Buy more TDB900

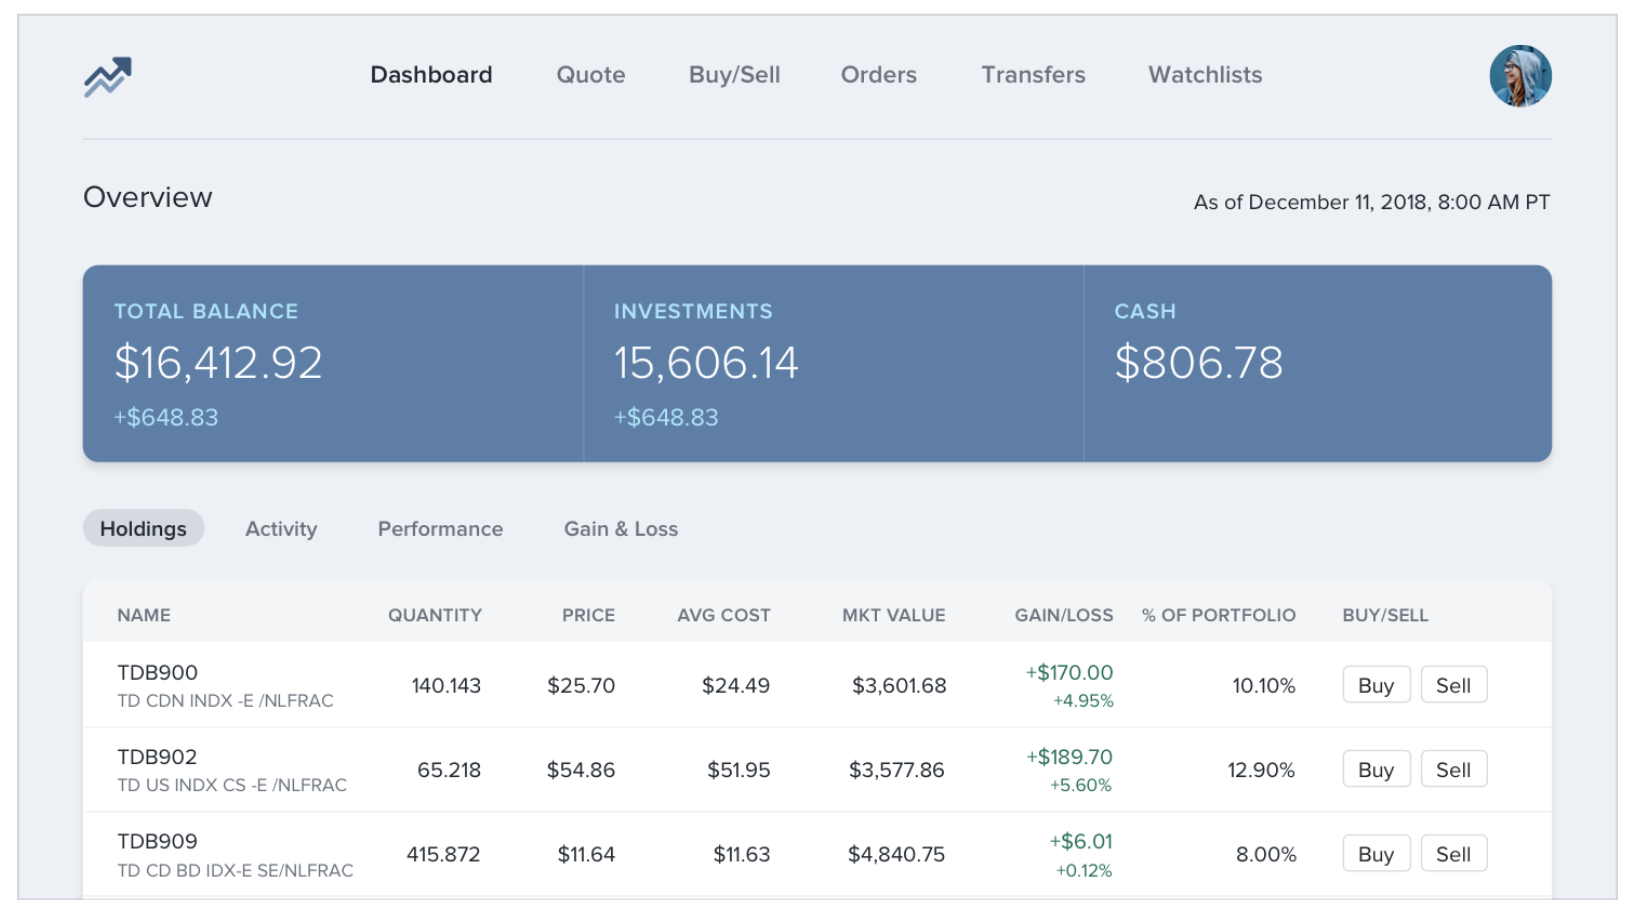pyautogui.click(x=1376, y=685)
